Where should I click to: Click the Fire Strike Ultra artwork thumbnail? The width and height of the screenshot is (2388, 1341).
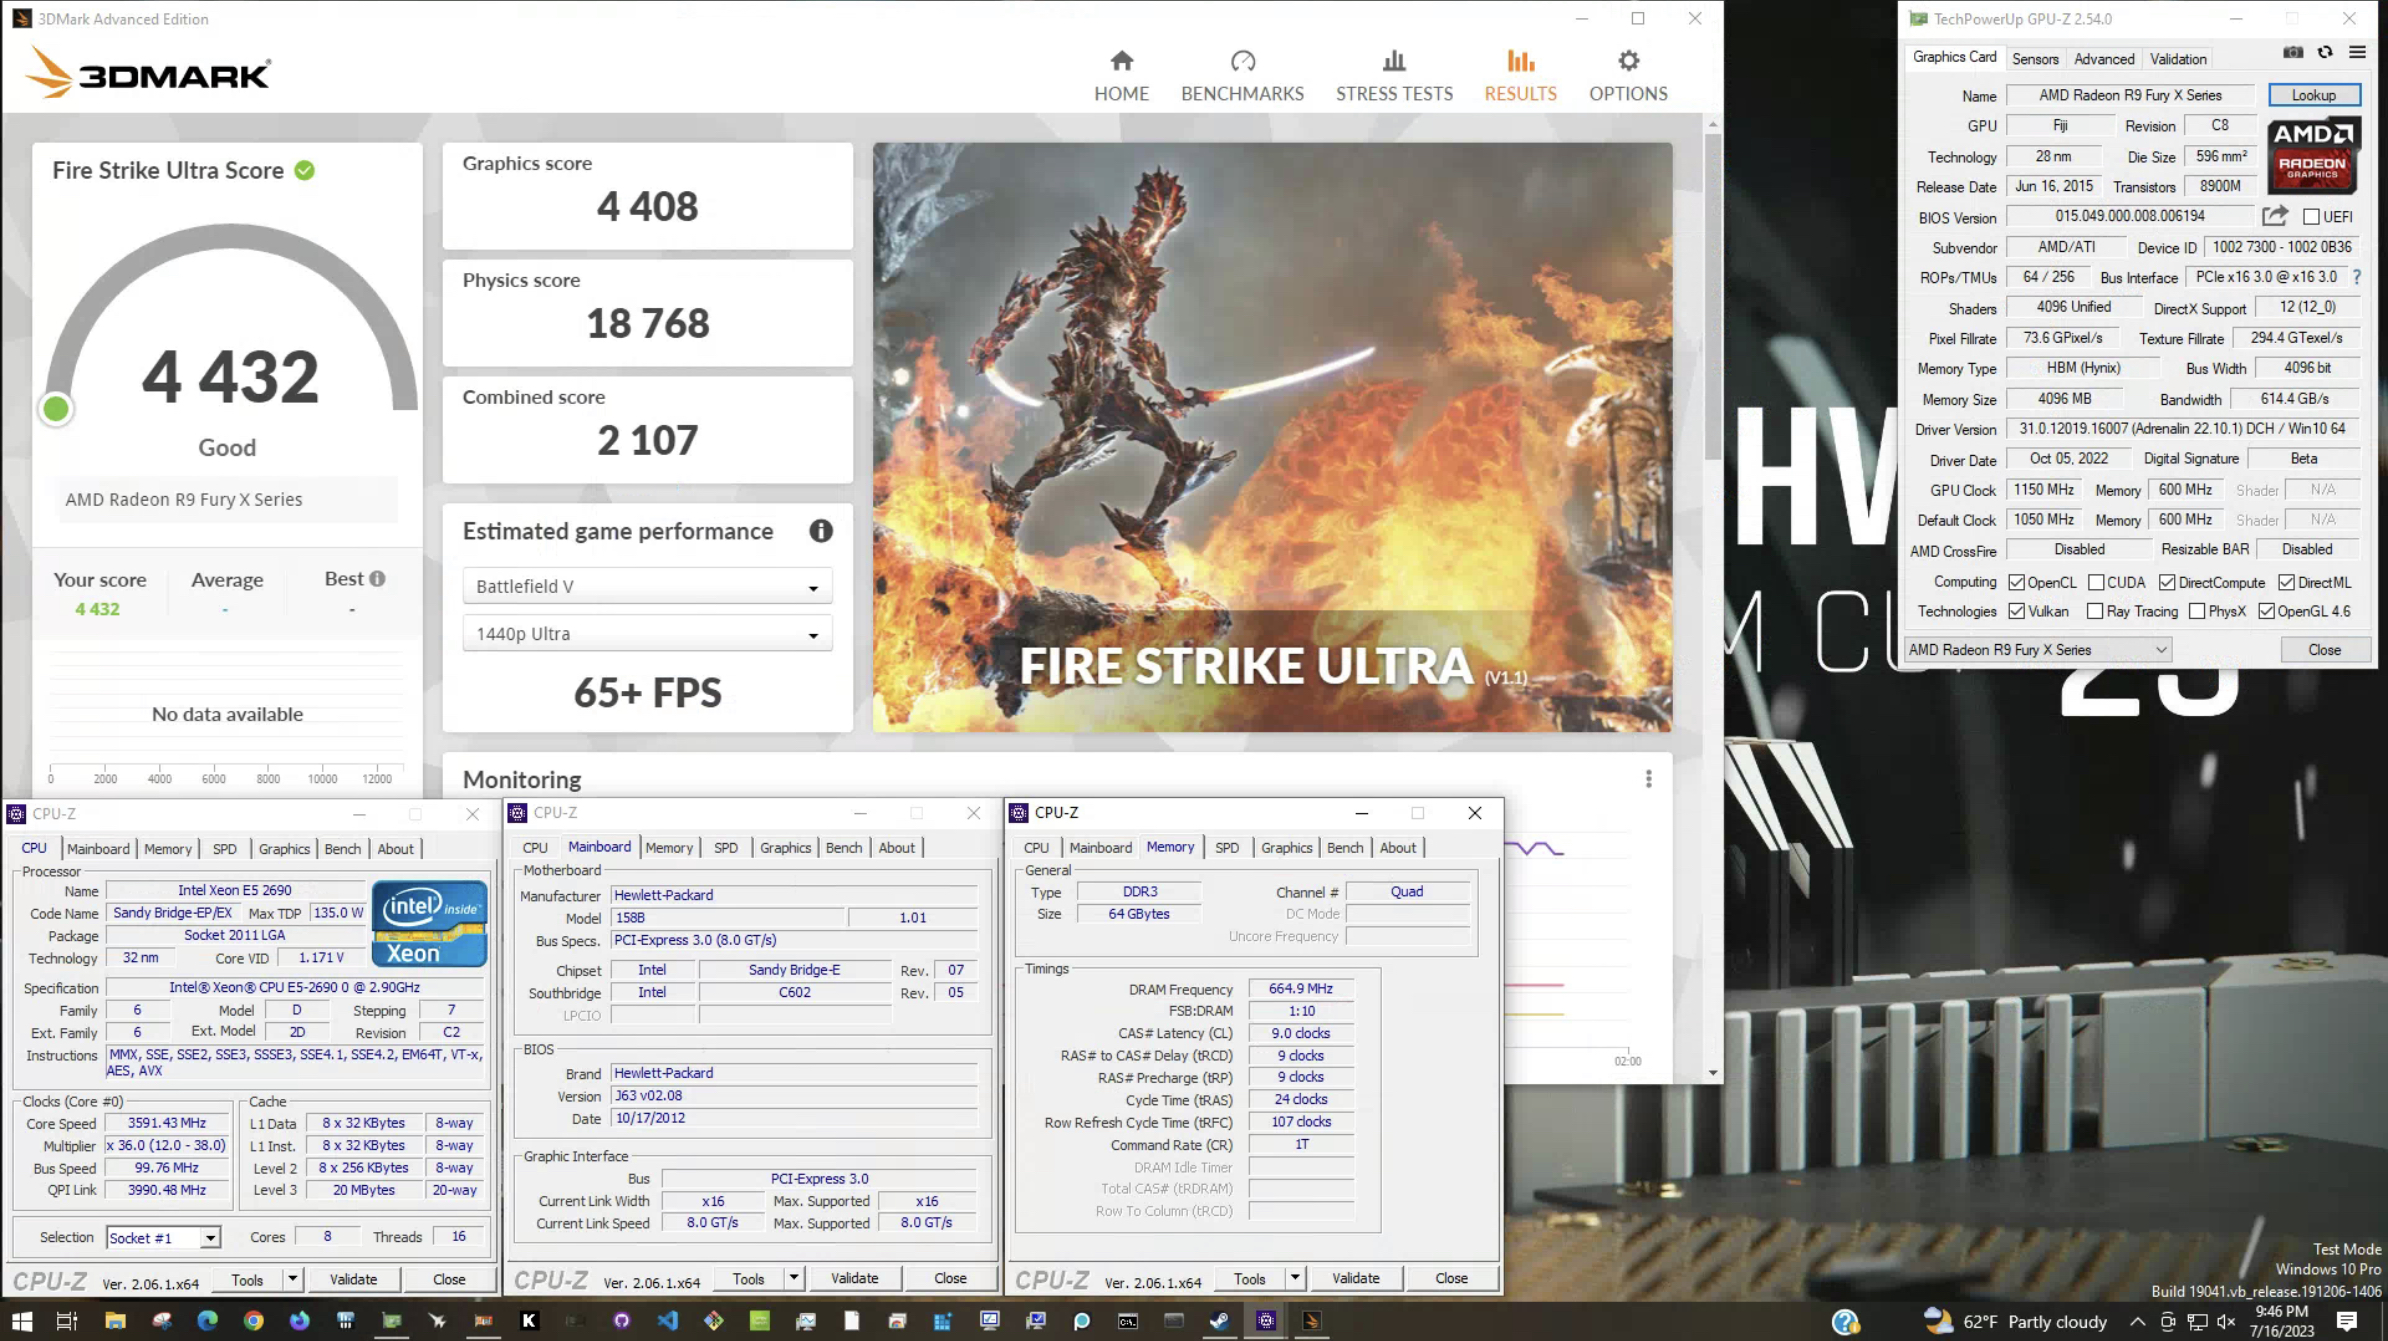[x=1272, y=437]
